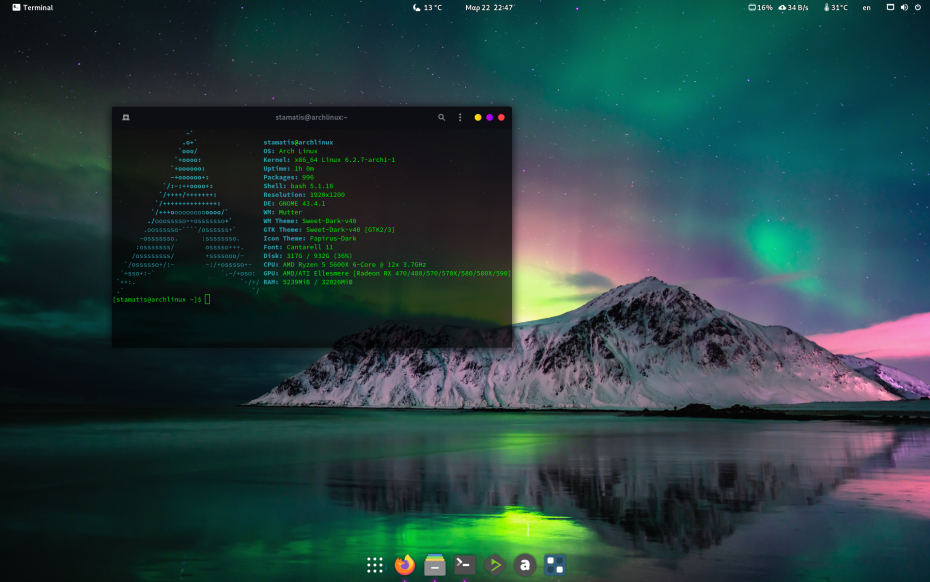Click the search icon in terminal header
The height and width of the screenshot is (582, 930).
click(x=442, y=117)
